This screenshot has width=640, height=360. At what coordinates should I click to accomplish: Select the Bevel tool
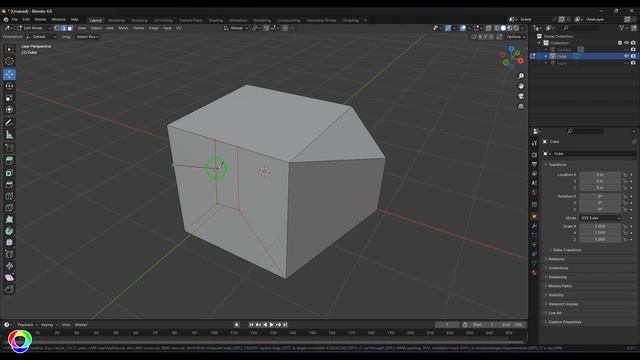(x=9, y=184)
